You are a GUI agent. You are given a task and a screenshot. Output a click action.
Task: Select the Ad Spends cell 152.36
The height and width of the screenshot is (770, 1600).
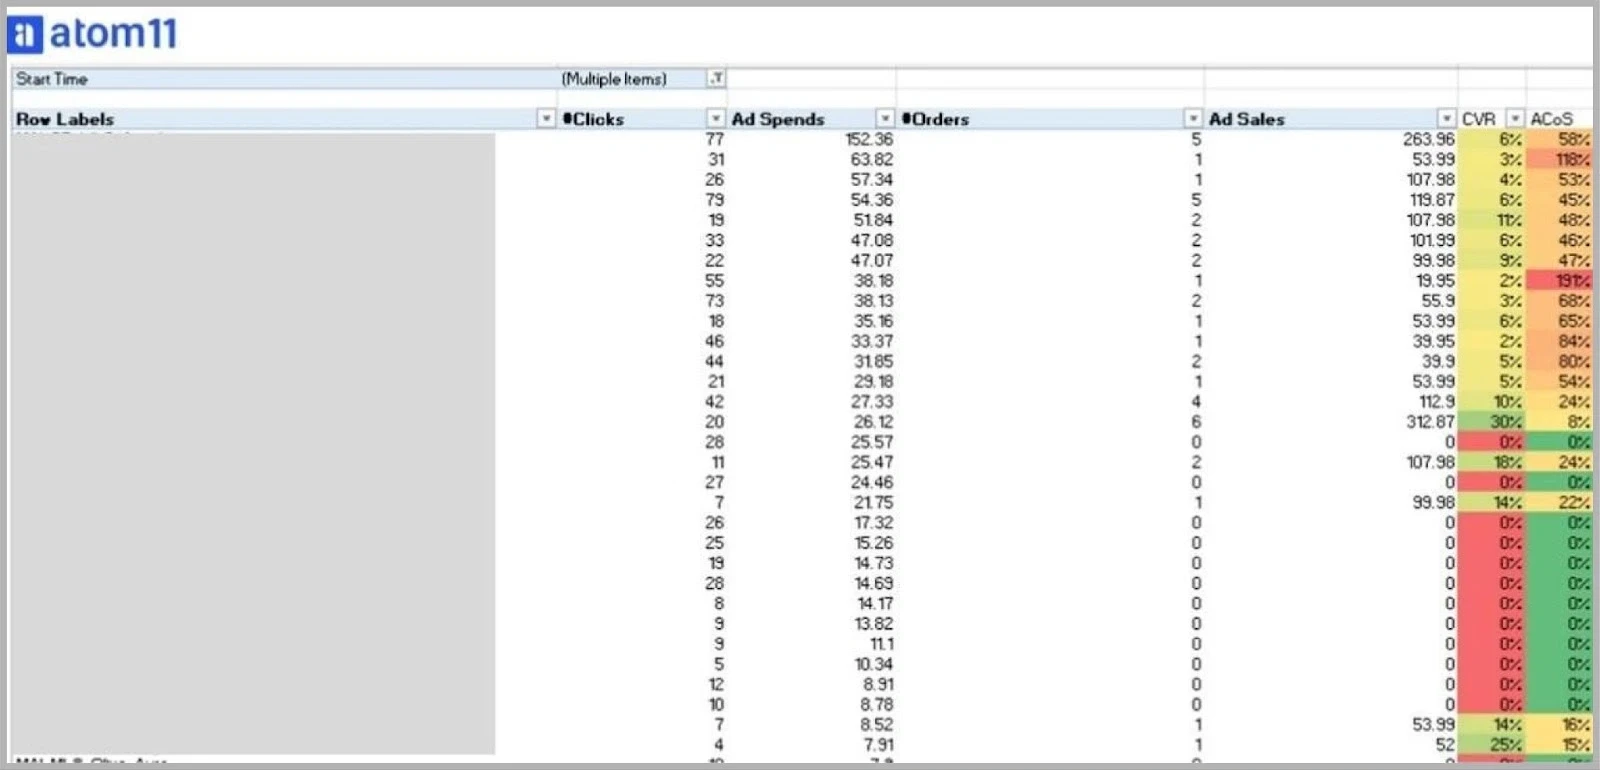point(869,139)
